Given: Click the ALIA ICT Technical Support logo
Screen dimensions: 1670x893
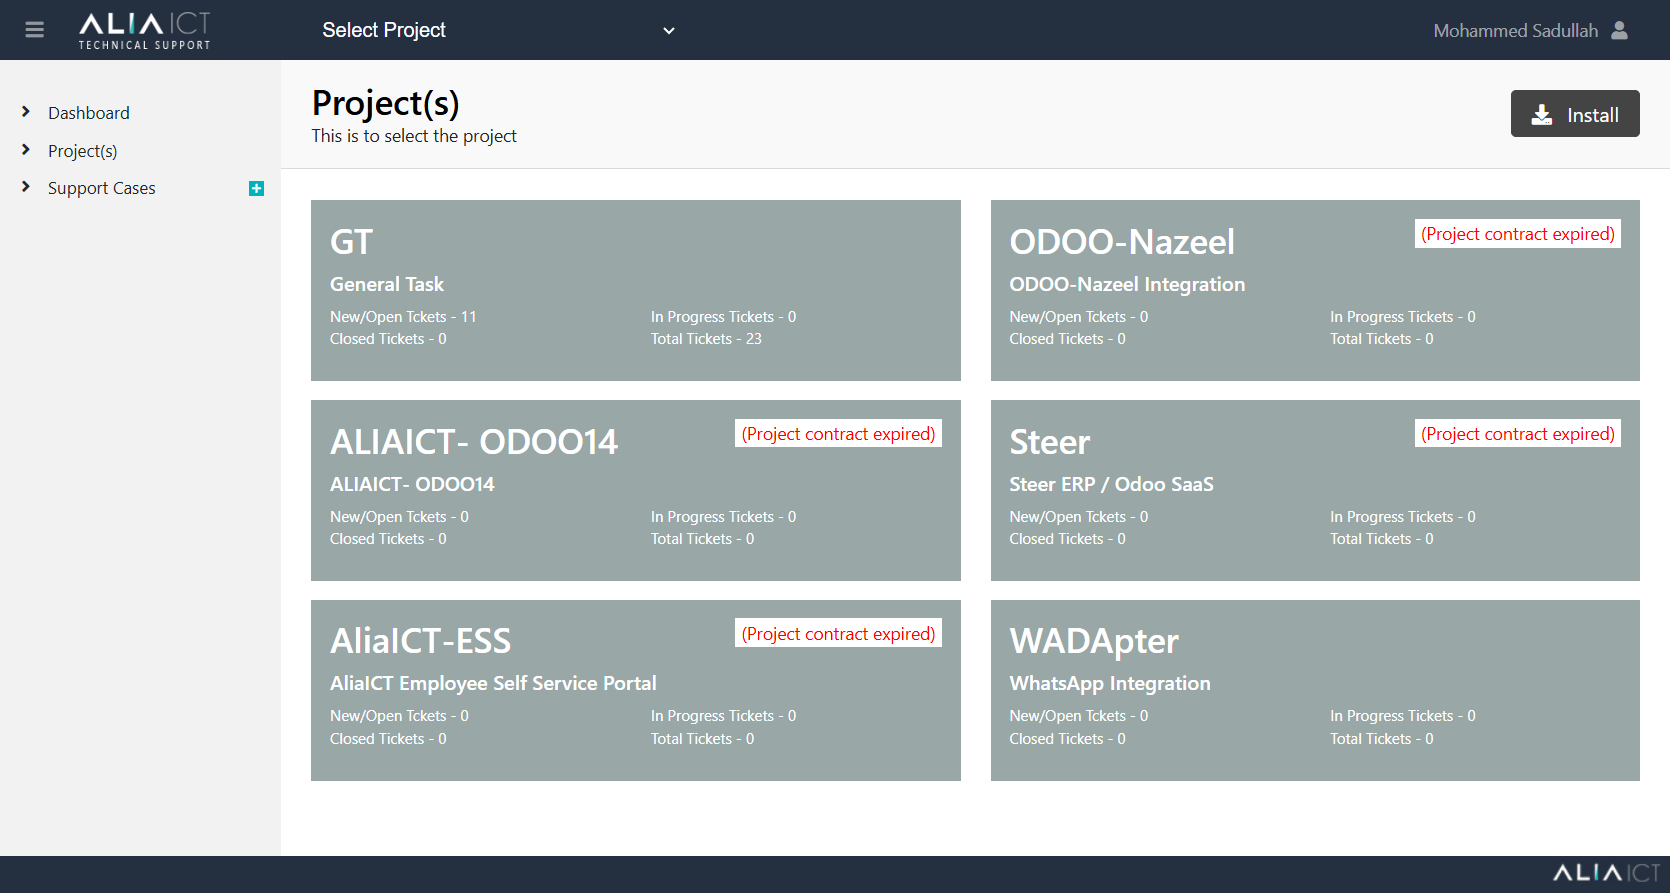Looking at the screenshot, I should (x=144, y=30).
